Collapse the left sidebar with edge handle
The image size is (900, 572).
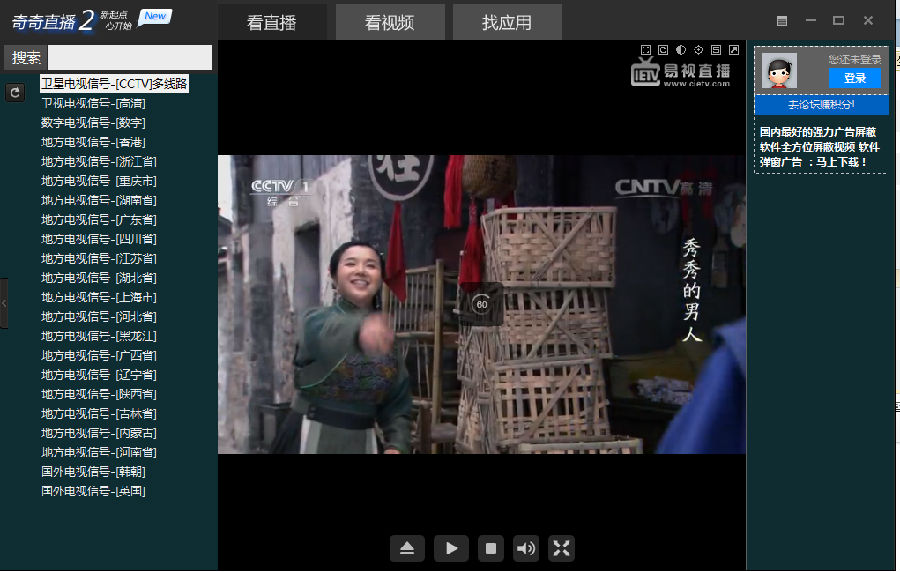(4, 302)
